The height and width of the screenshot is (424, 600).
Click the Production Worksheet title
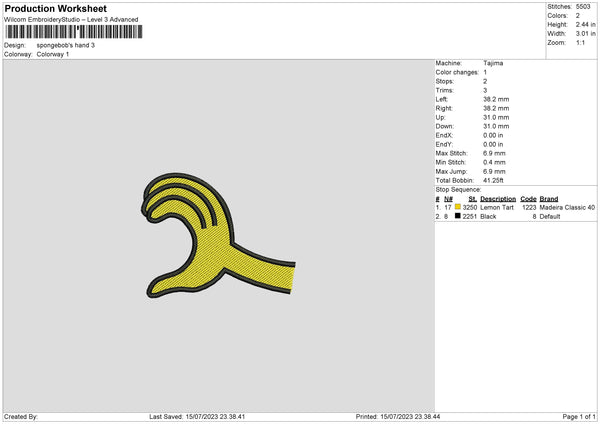pos(55,8)
